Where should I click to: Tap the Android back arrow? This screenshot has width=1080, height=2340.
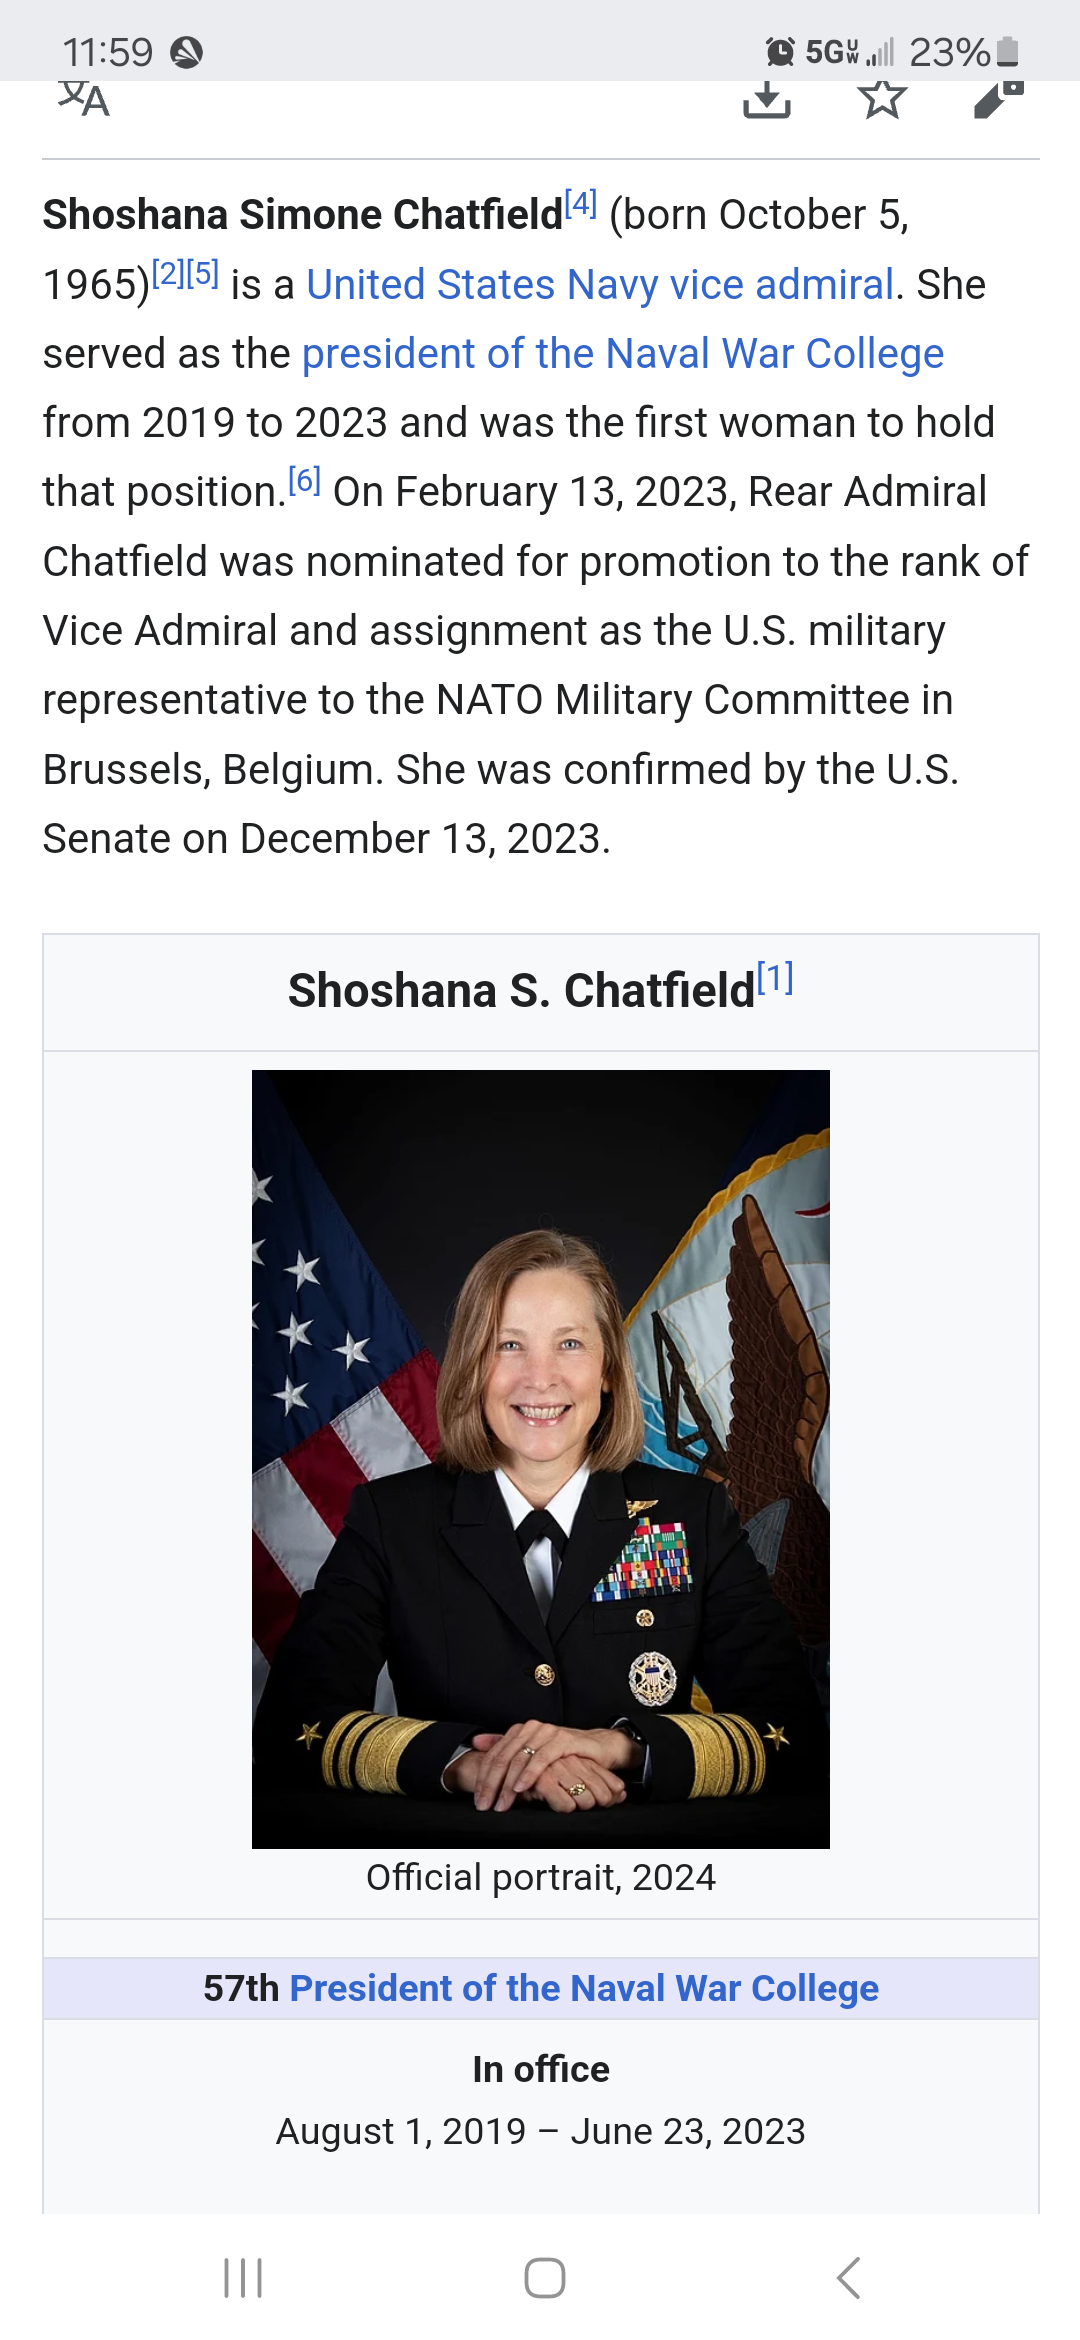(848, 2278)
